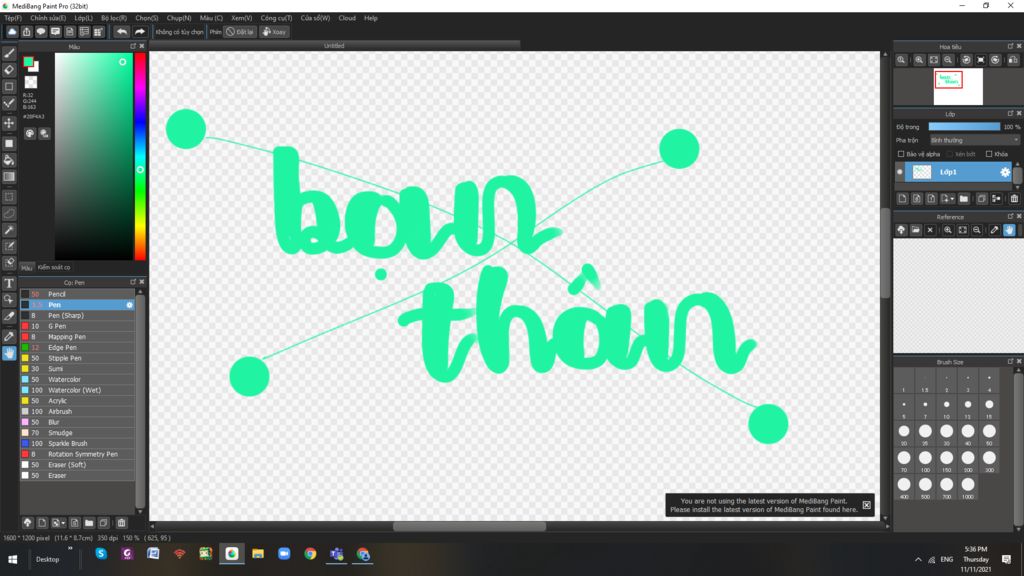Click the cloud save toolbar icon

click(x=12, y=31)
